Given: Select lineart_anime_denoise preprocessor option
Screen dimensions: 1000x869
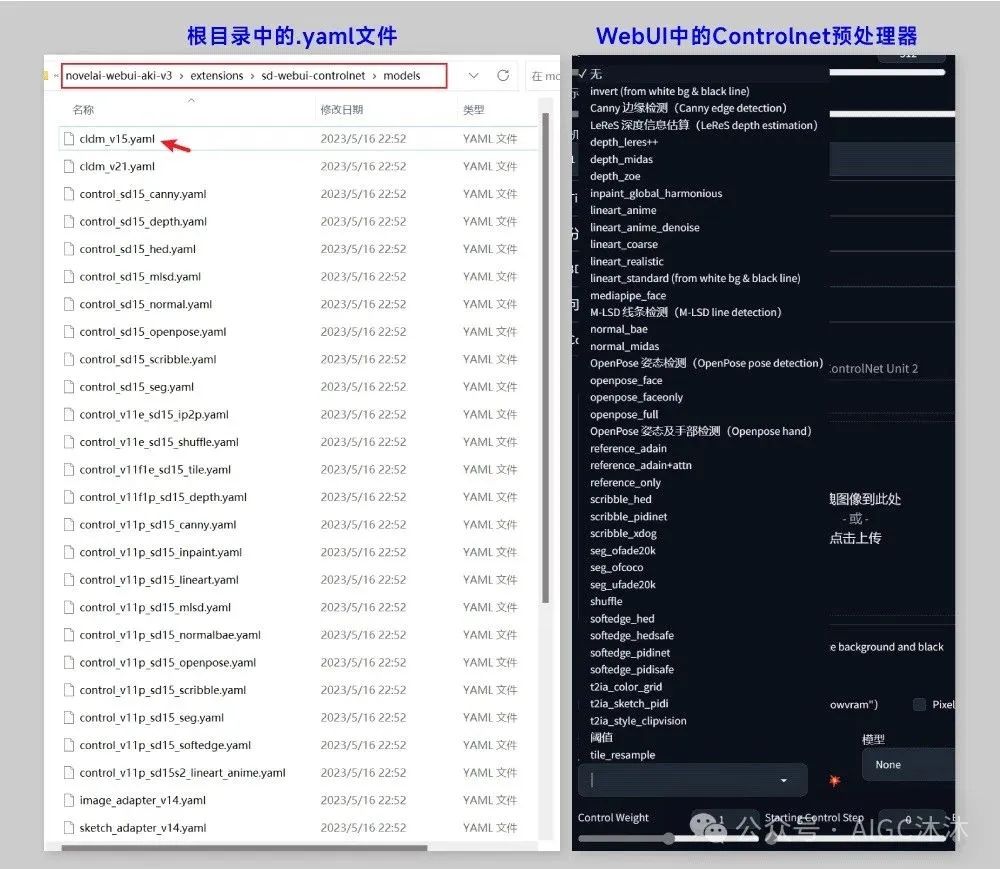Looking at the screenshot, I should pos(645,228).
